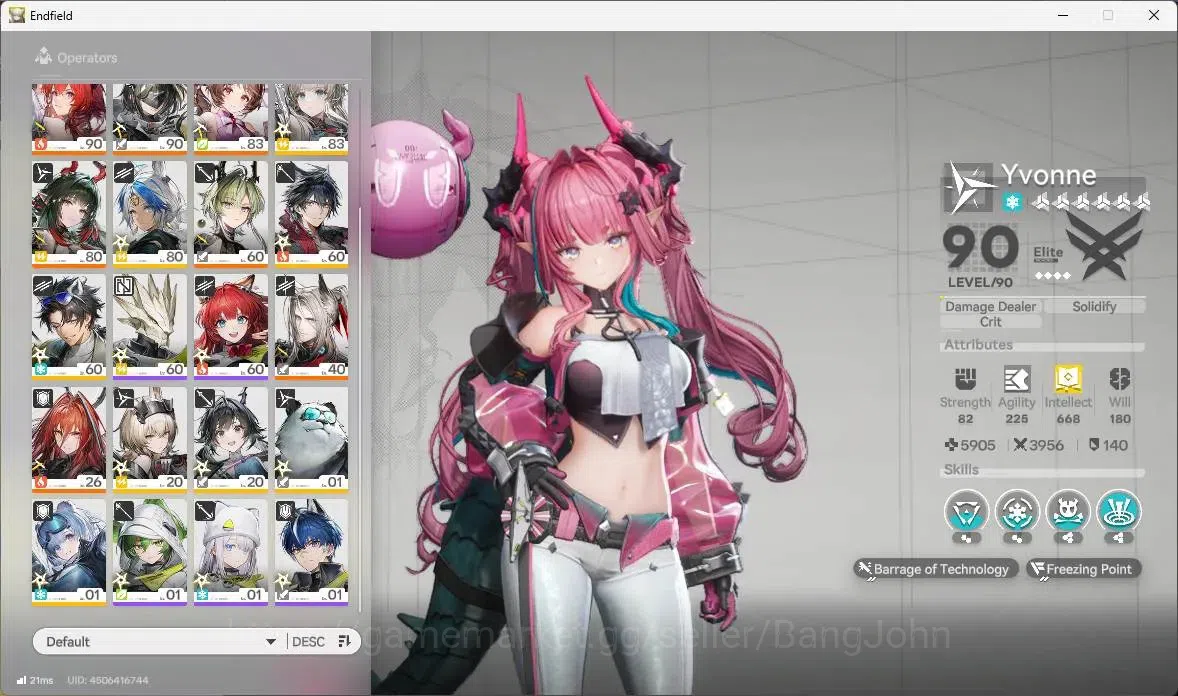This screenshot has width=1178, height=696.
Task: Select the blue-and-white-haired level 80 operator
Action: [150, 213]
